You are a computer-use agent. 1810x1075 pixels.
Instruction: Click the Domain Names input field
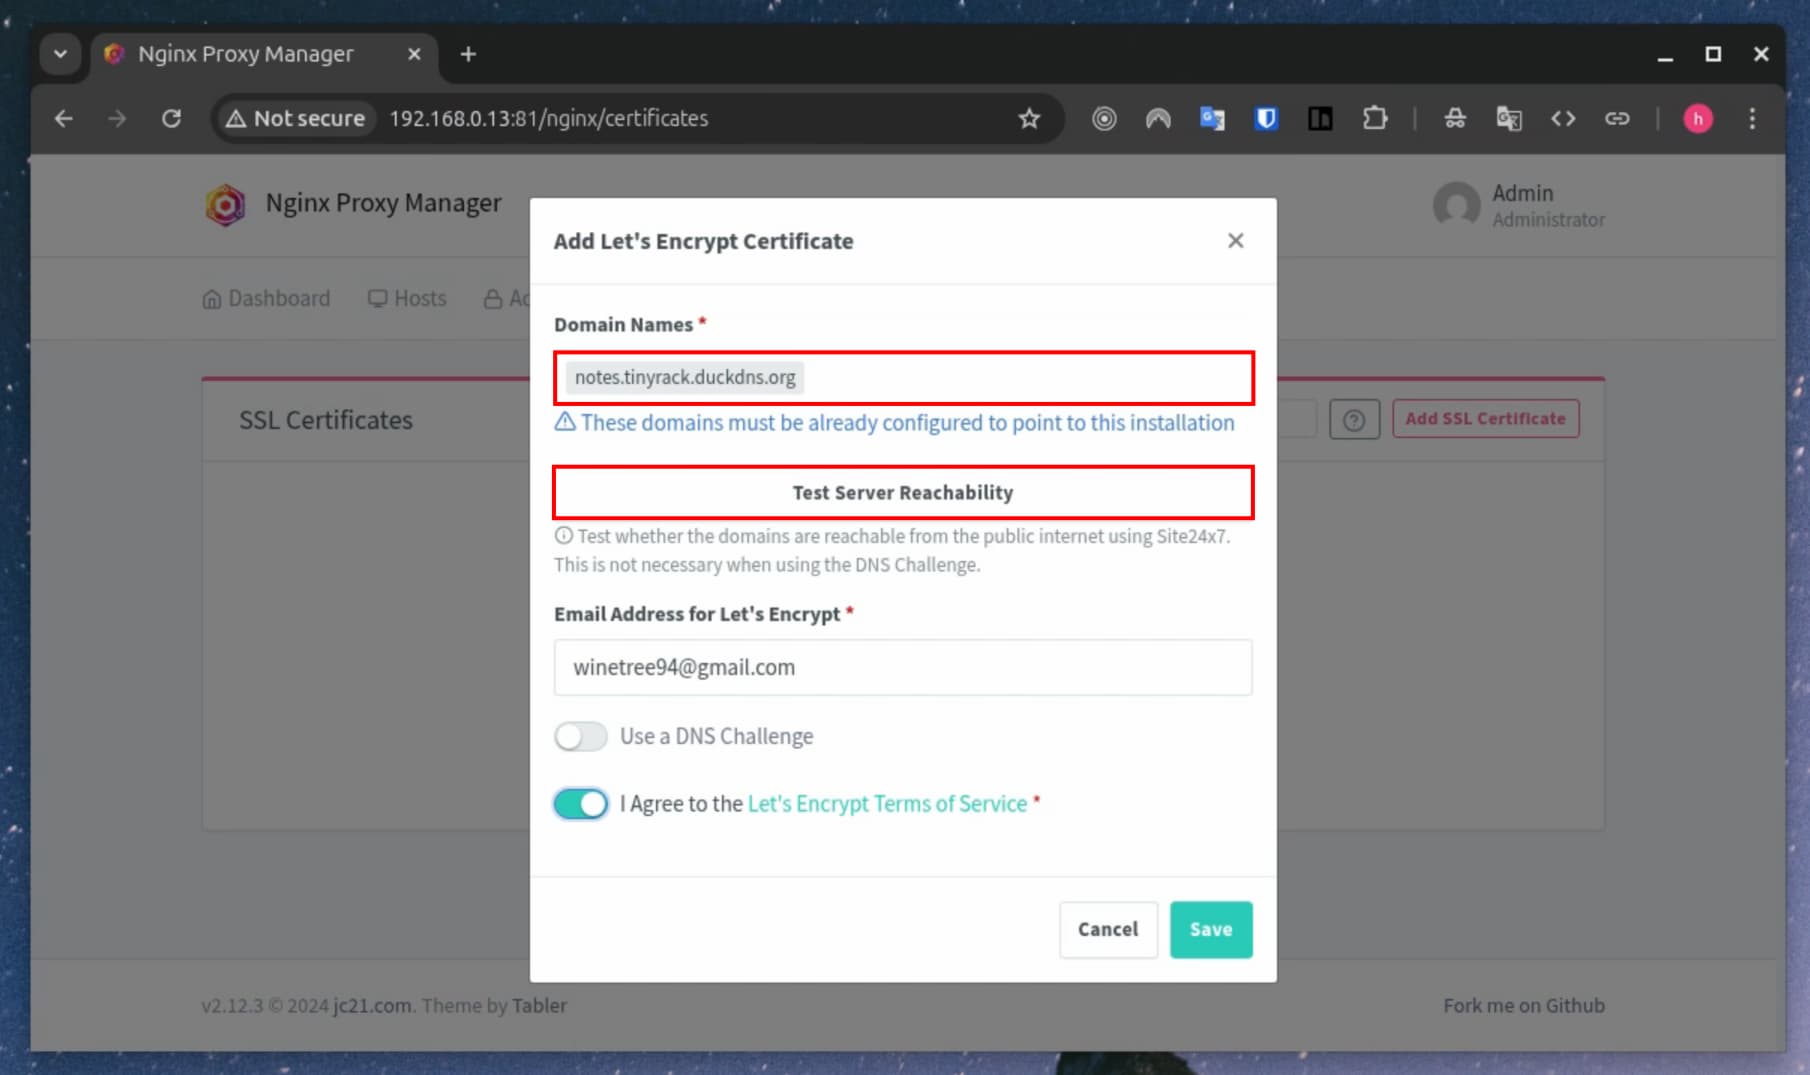click(903, 378)
